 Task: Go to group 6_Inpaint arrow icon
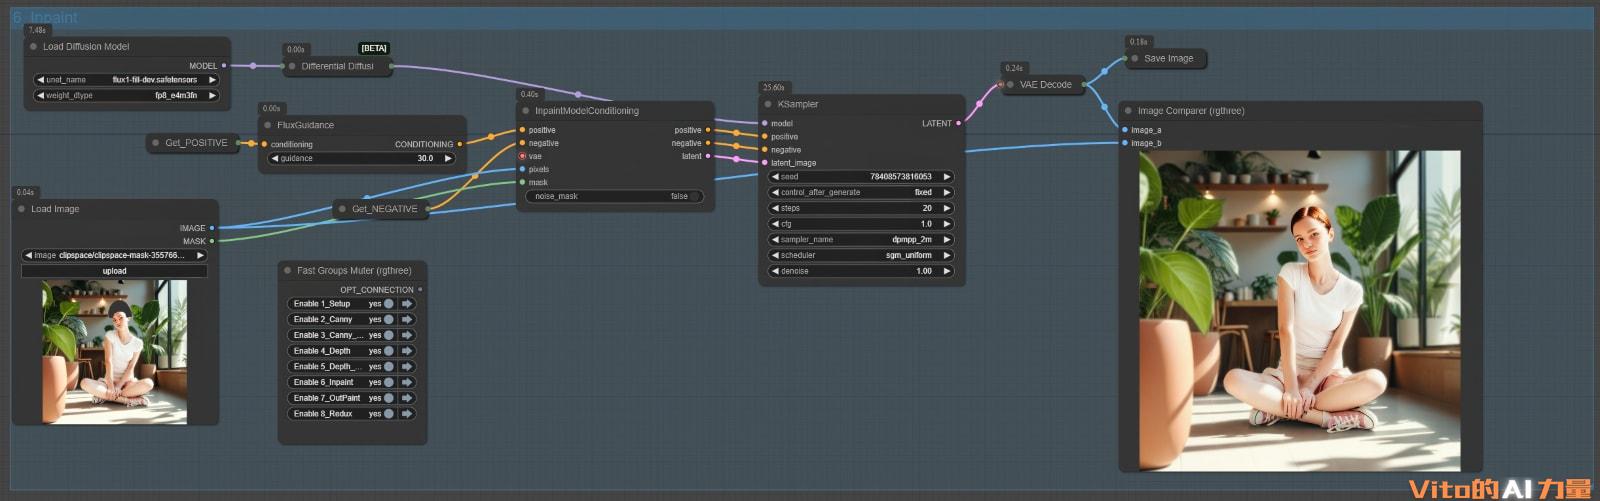407,382
